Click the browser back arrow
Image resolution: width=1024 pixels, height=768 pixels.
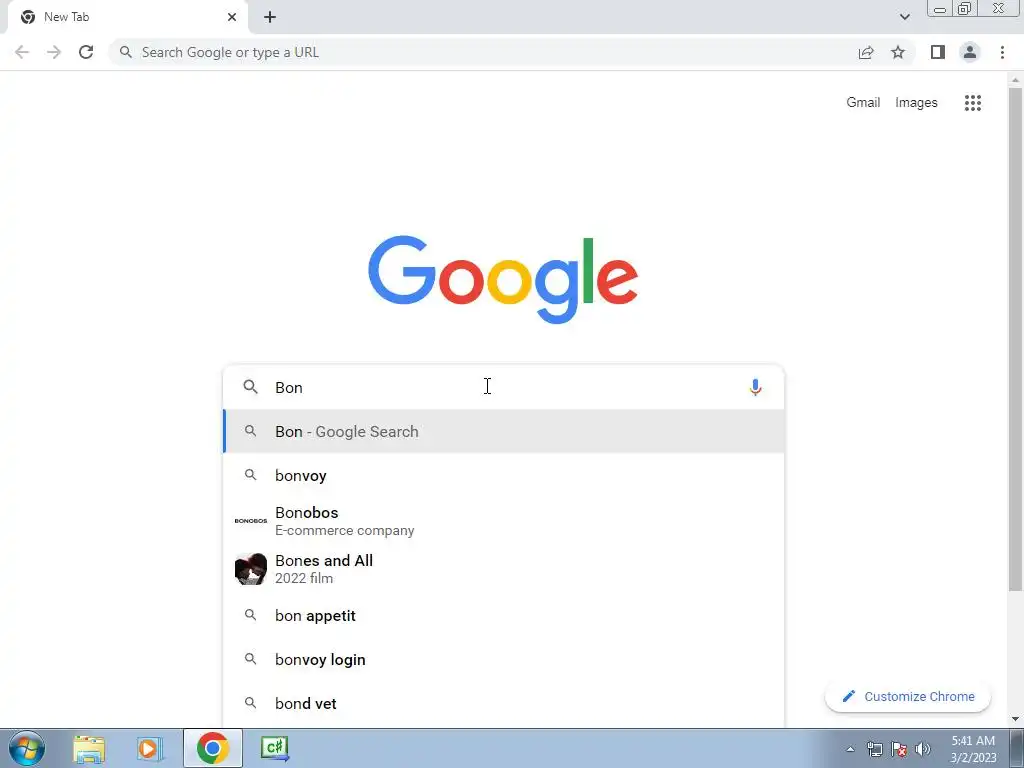click(x=22, y=52)
